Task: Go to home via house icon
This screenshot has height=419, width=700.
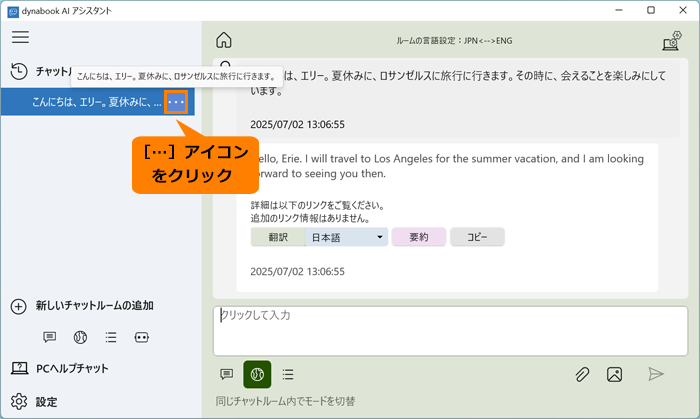Action: point(224,40)
